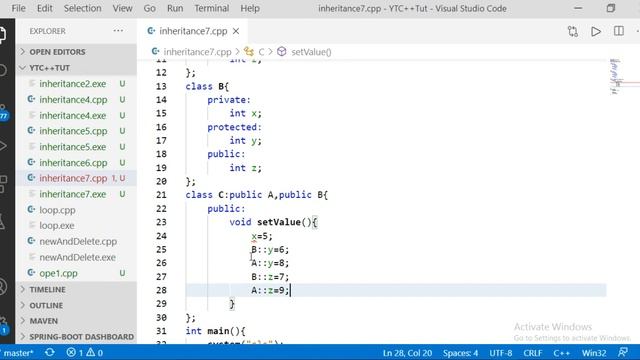
Task: Collapse the YTC++TUT folder section
Action: (76, 68)
